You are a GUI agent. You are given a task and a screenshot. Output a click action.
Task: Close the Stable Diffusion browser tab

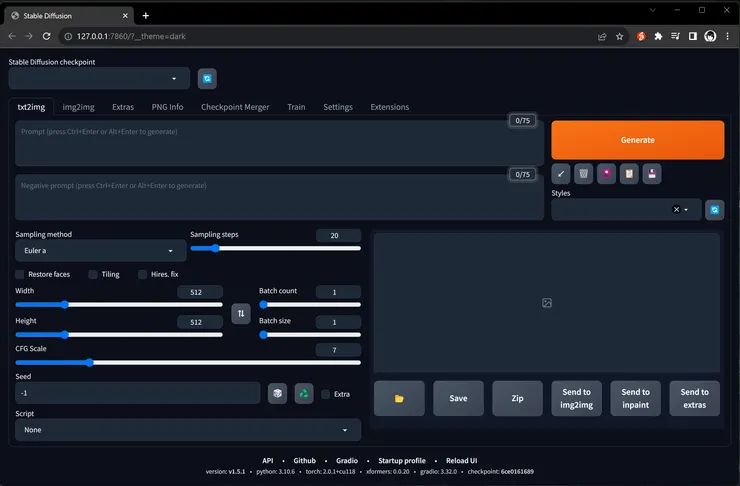pos(125,16)
